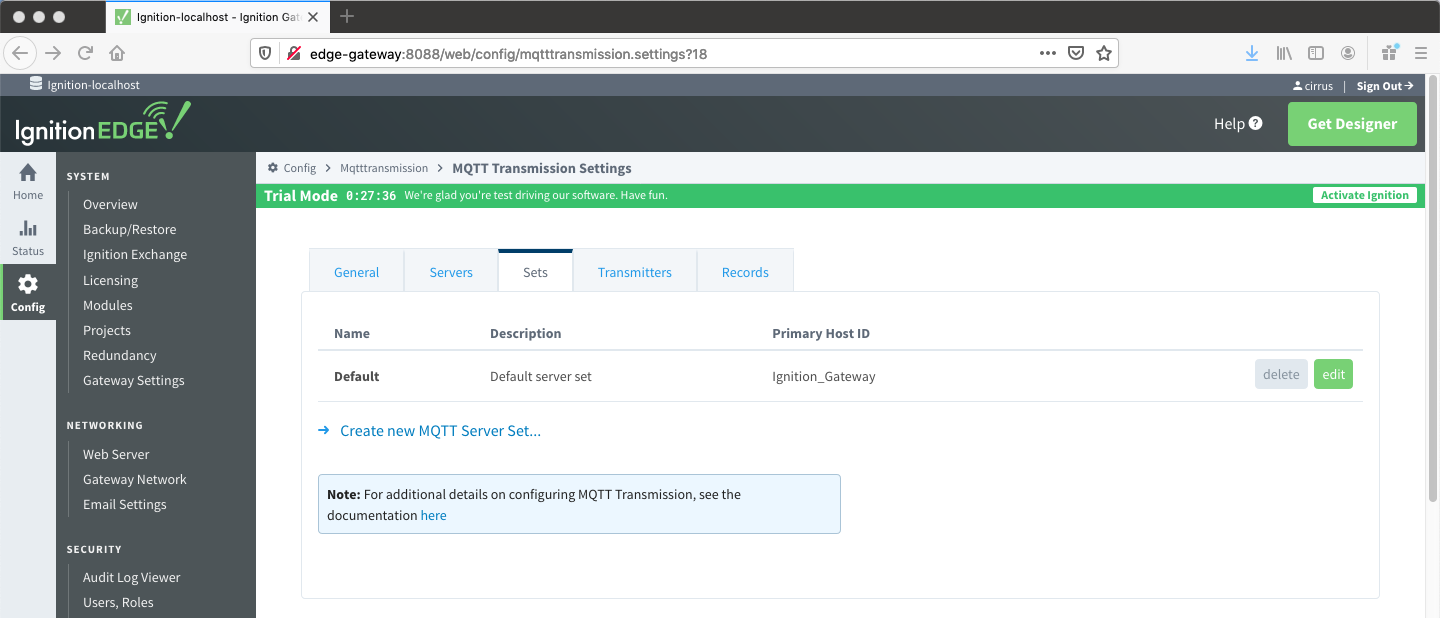The width and height of the screenshot is (1440, 618).
Task: Click the tracking protection shield icon
Action: pos(266,53)
